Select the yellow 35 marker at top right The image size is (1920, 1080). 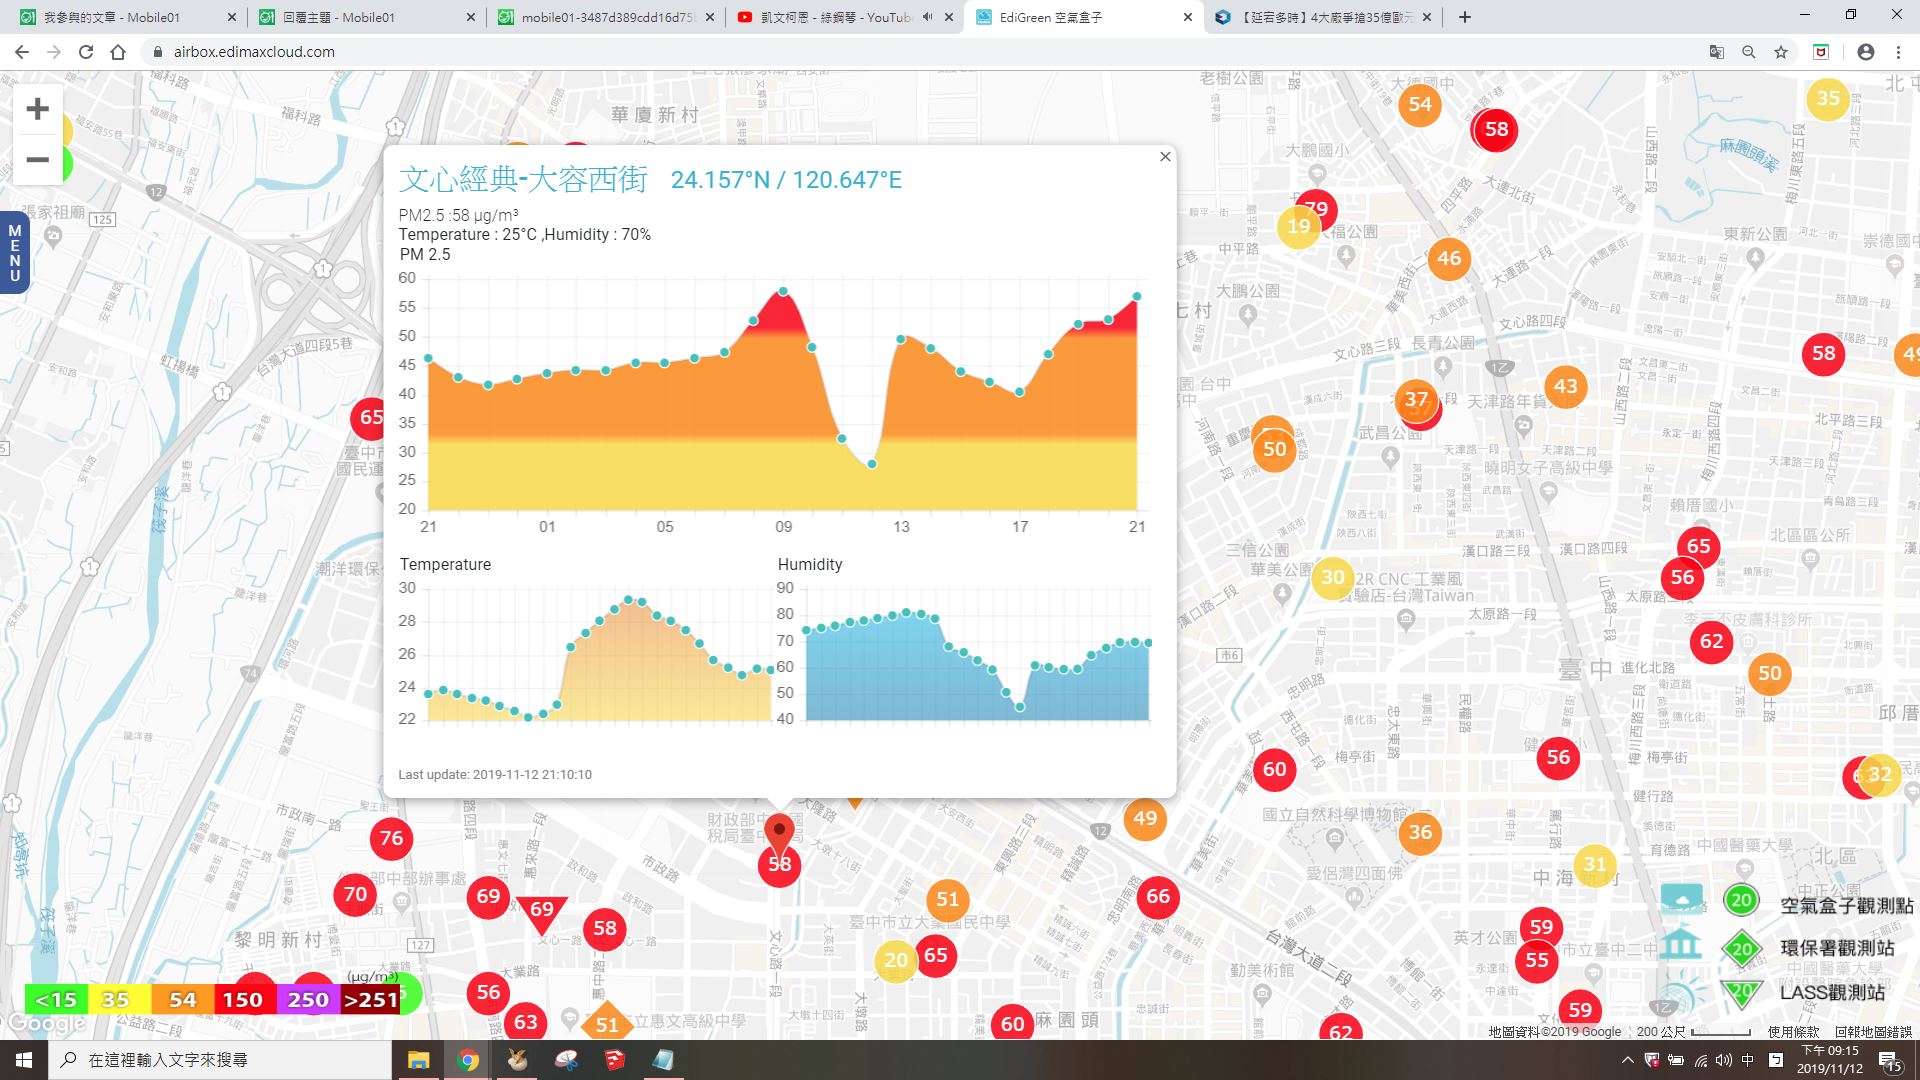click(1828, 98)
